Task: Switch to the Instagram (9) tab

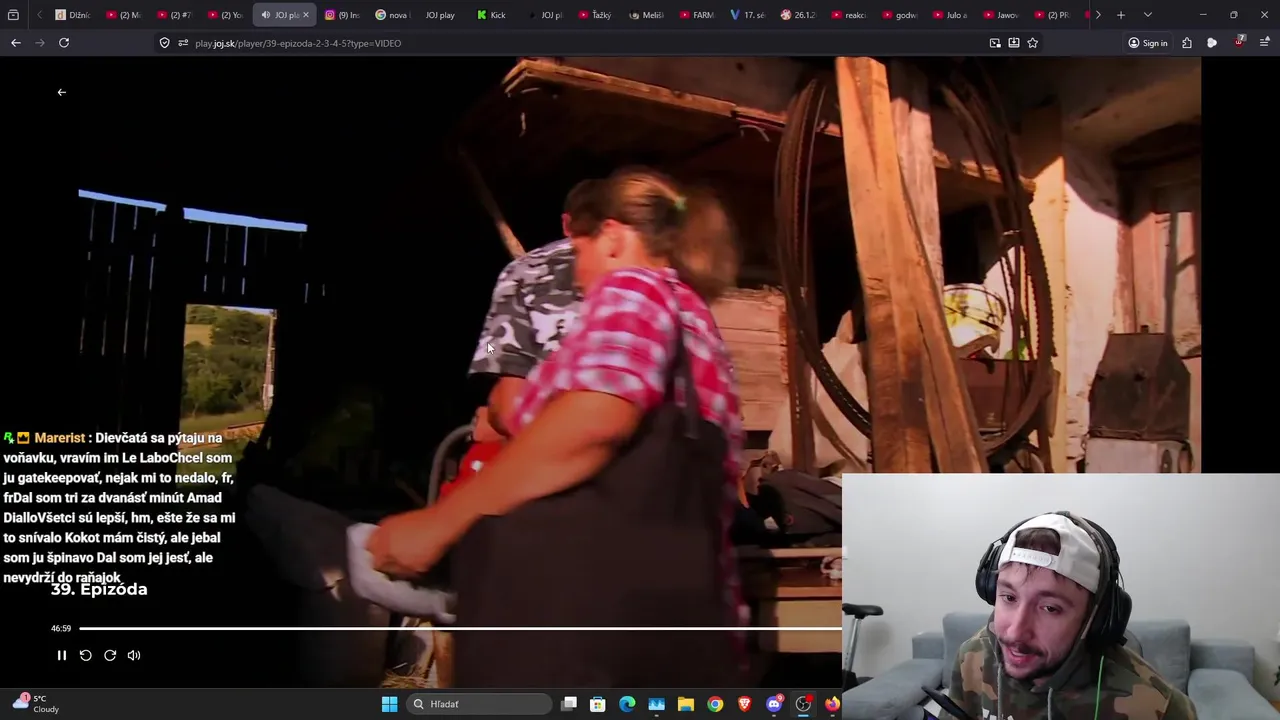Action: 342,15
